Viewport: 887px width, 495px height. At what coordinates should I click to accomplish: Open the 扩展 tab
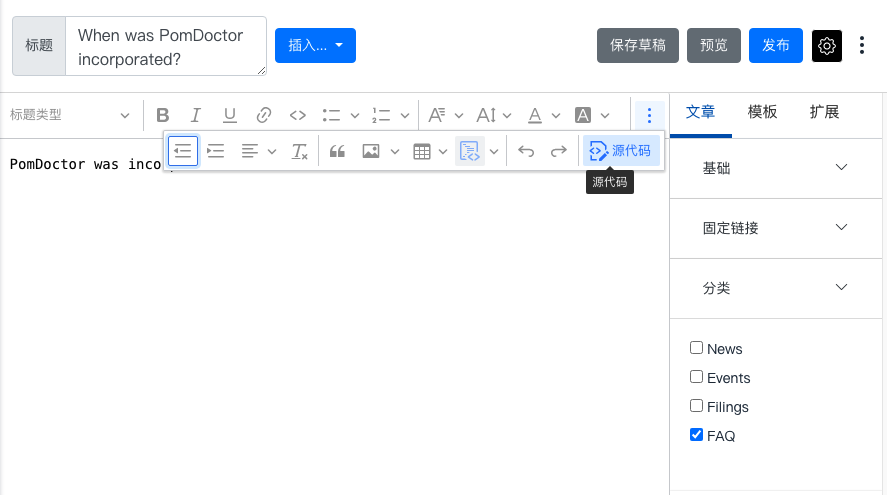(x=824, y=112)
